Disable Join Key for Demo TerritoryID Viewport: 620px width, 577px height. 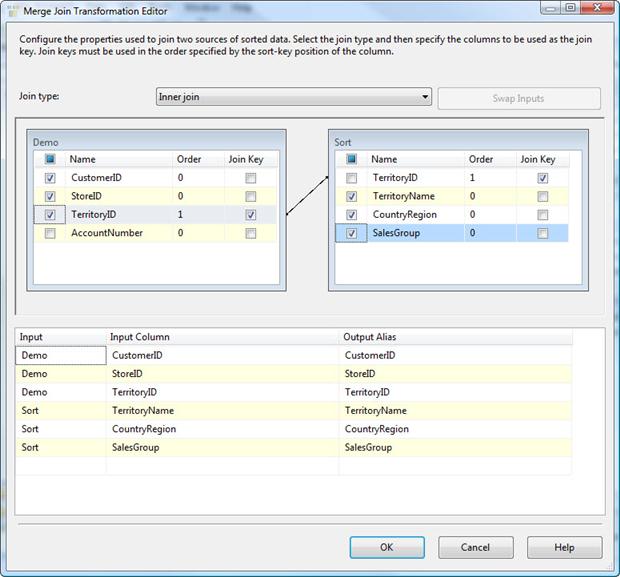coord(250,215)
